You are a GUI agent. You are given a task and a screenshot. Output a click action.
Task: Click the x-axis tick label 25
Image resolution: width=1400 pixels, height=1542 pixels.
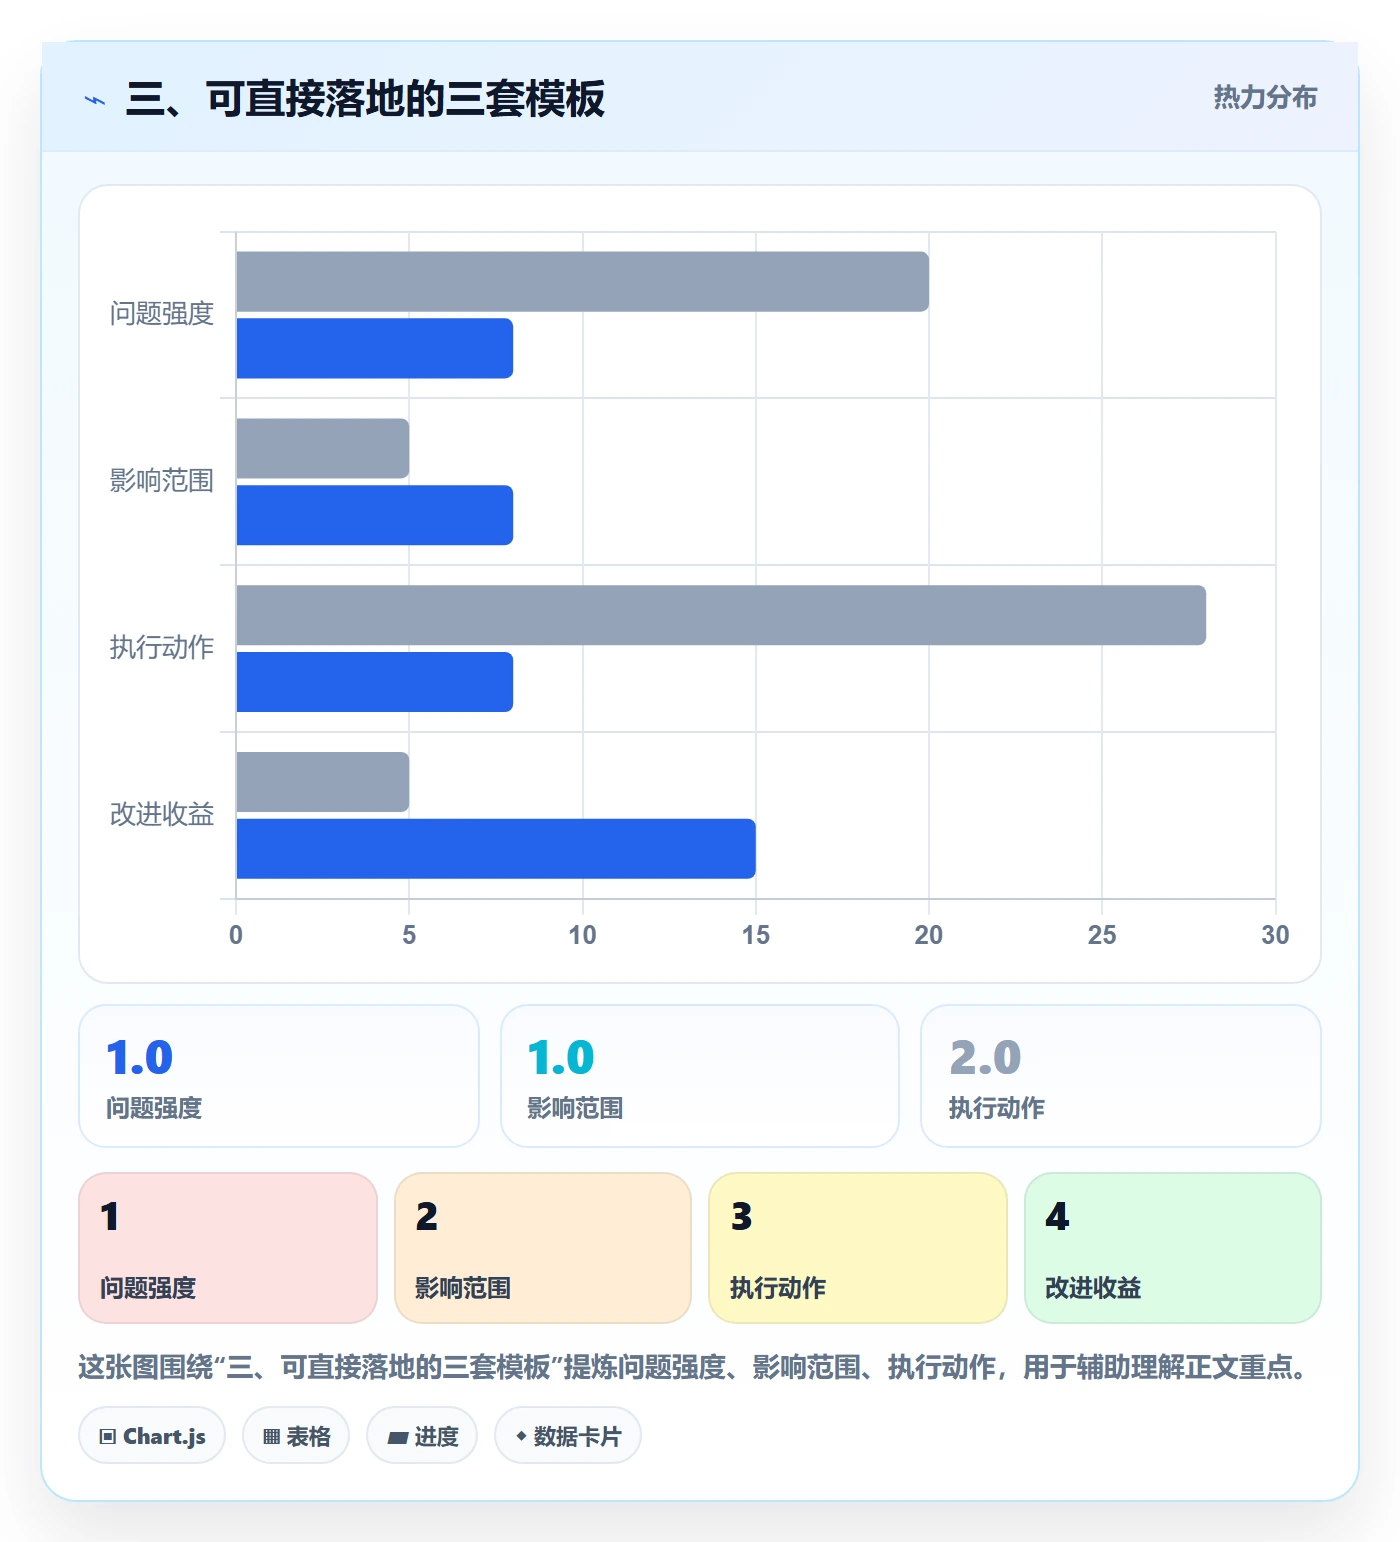coord(1102,935)
